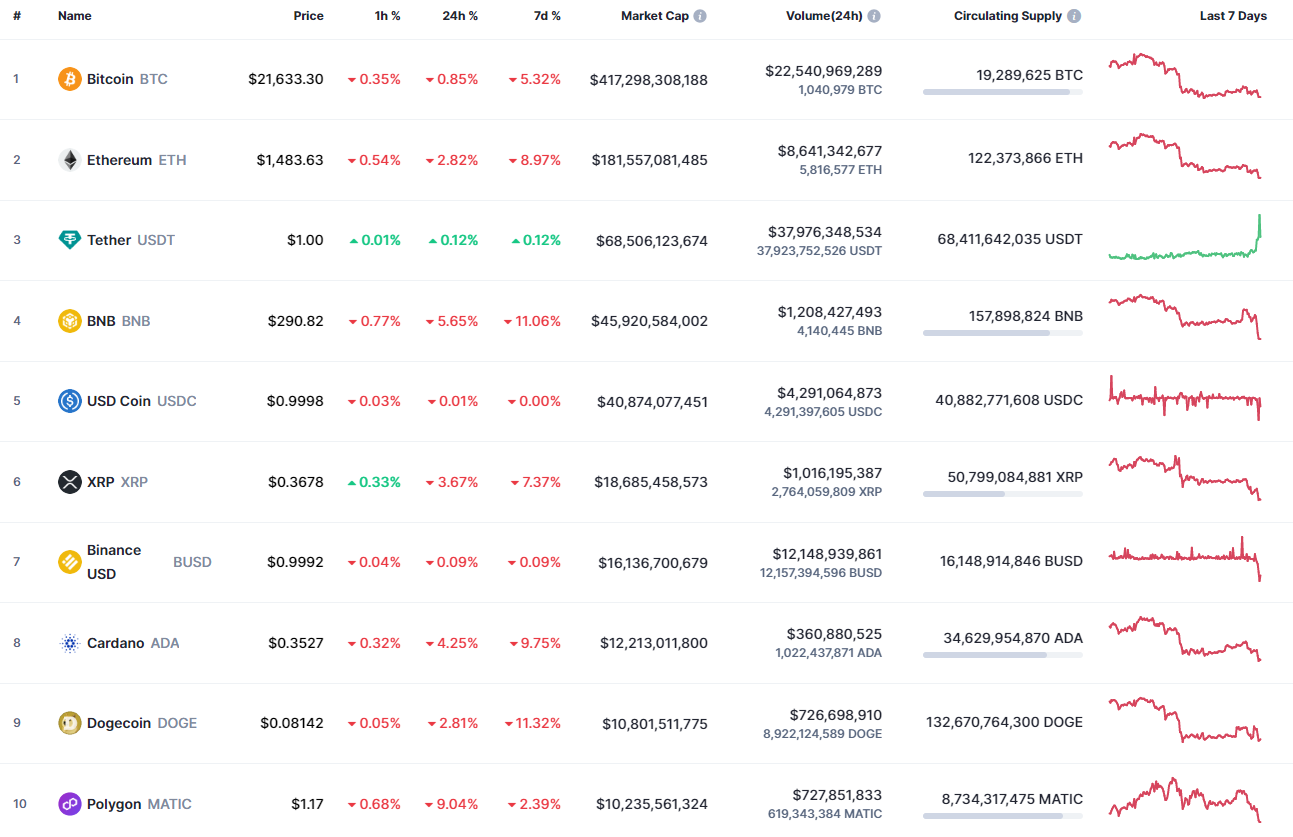Select the Tether logo icon

coord(68,240)
